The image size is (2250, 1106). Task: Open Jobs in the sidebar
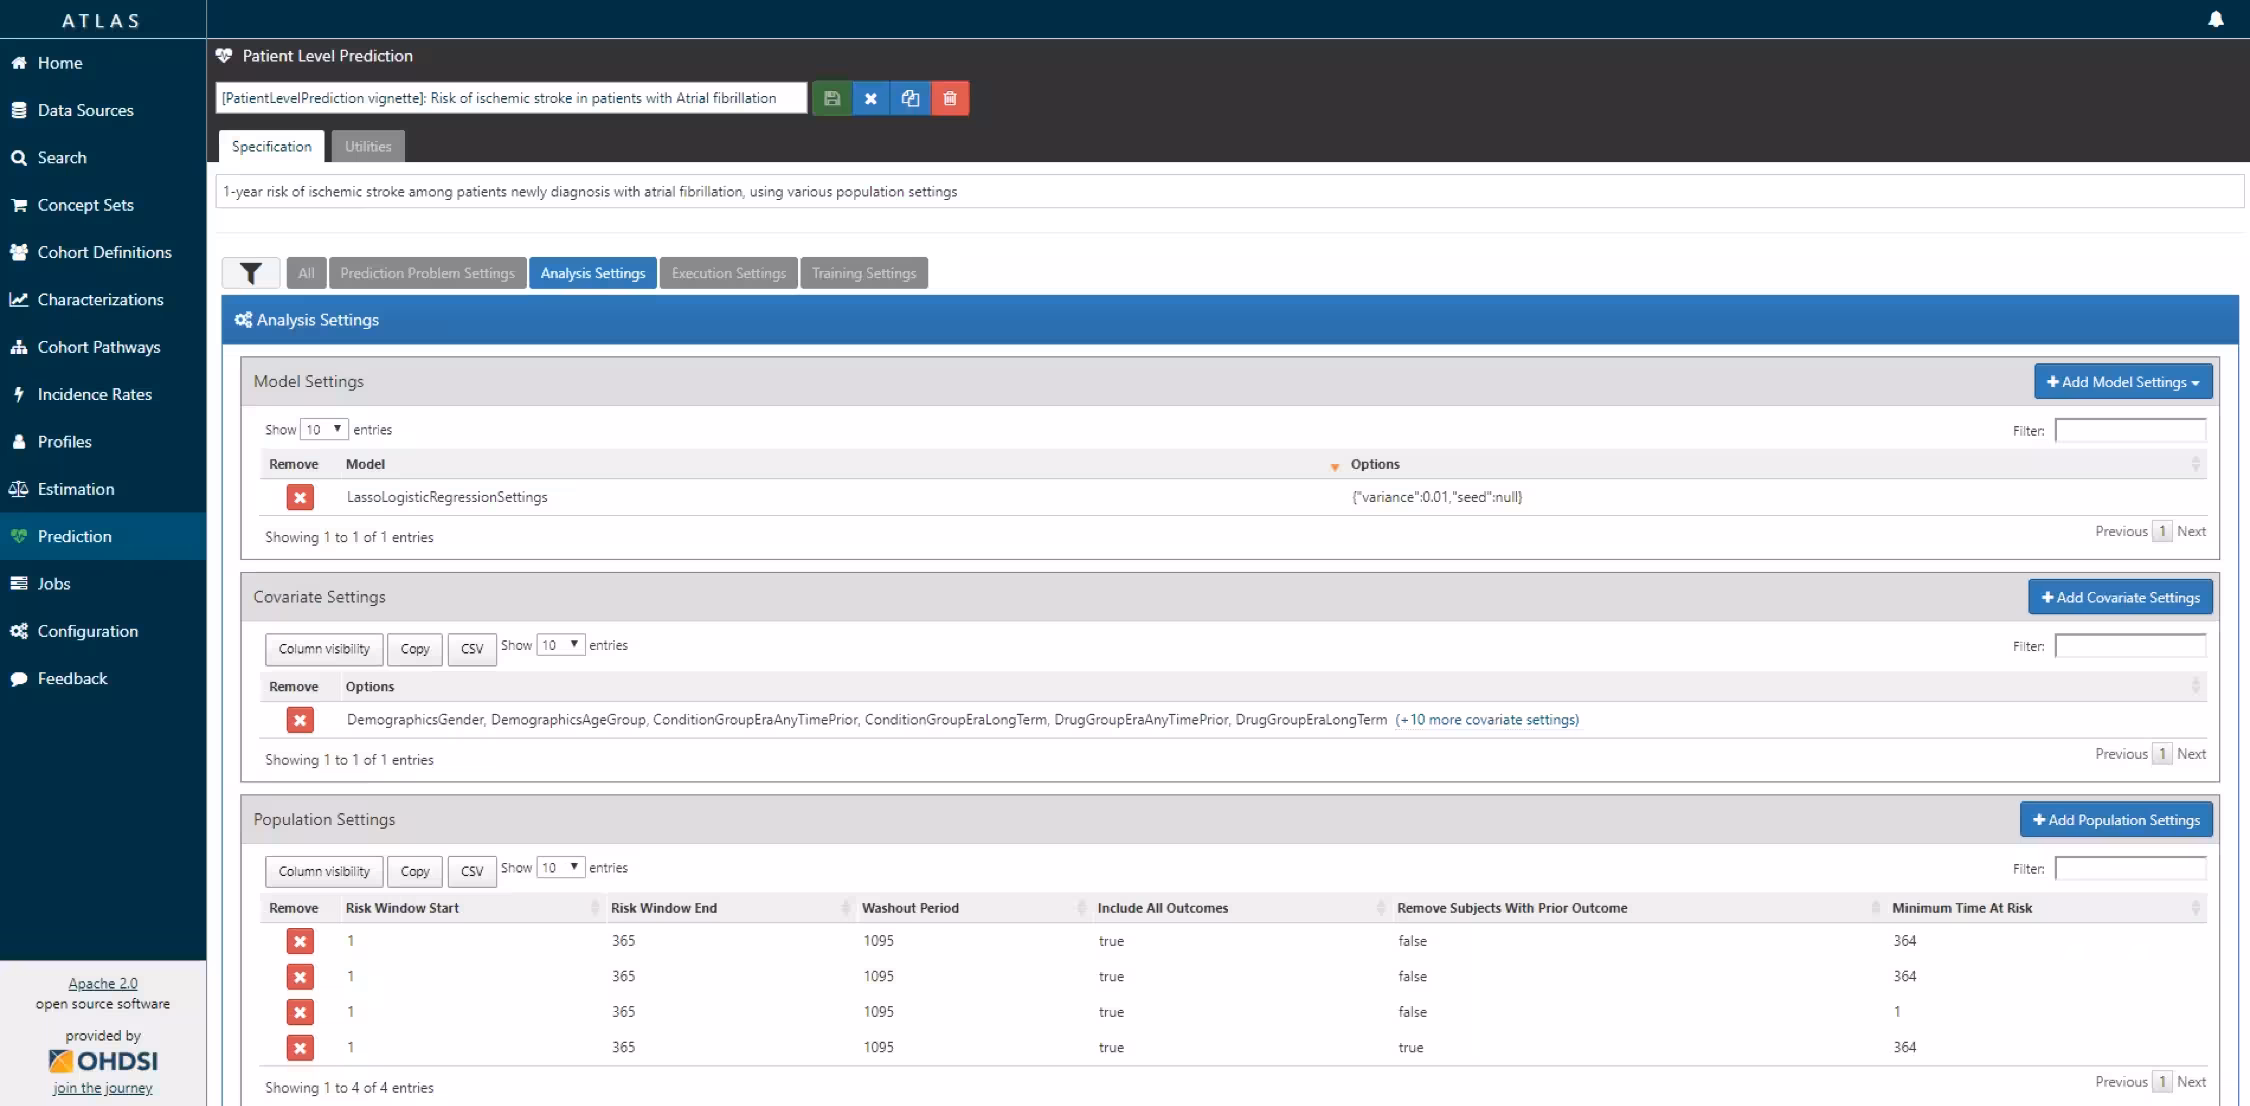point(103,584)
